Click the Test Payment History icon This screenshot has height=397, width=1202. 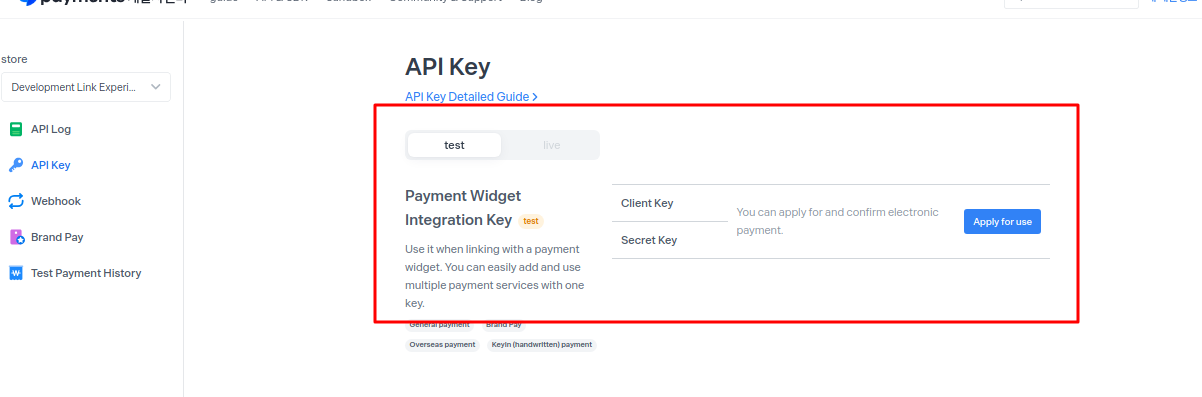coord(16,273)
